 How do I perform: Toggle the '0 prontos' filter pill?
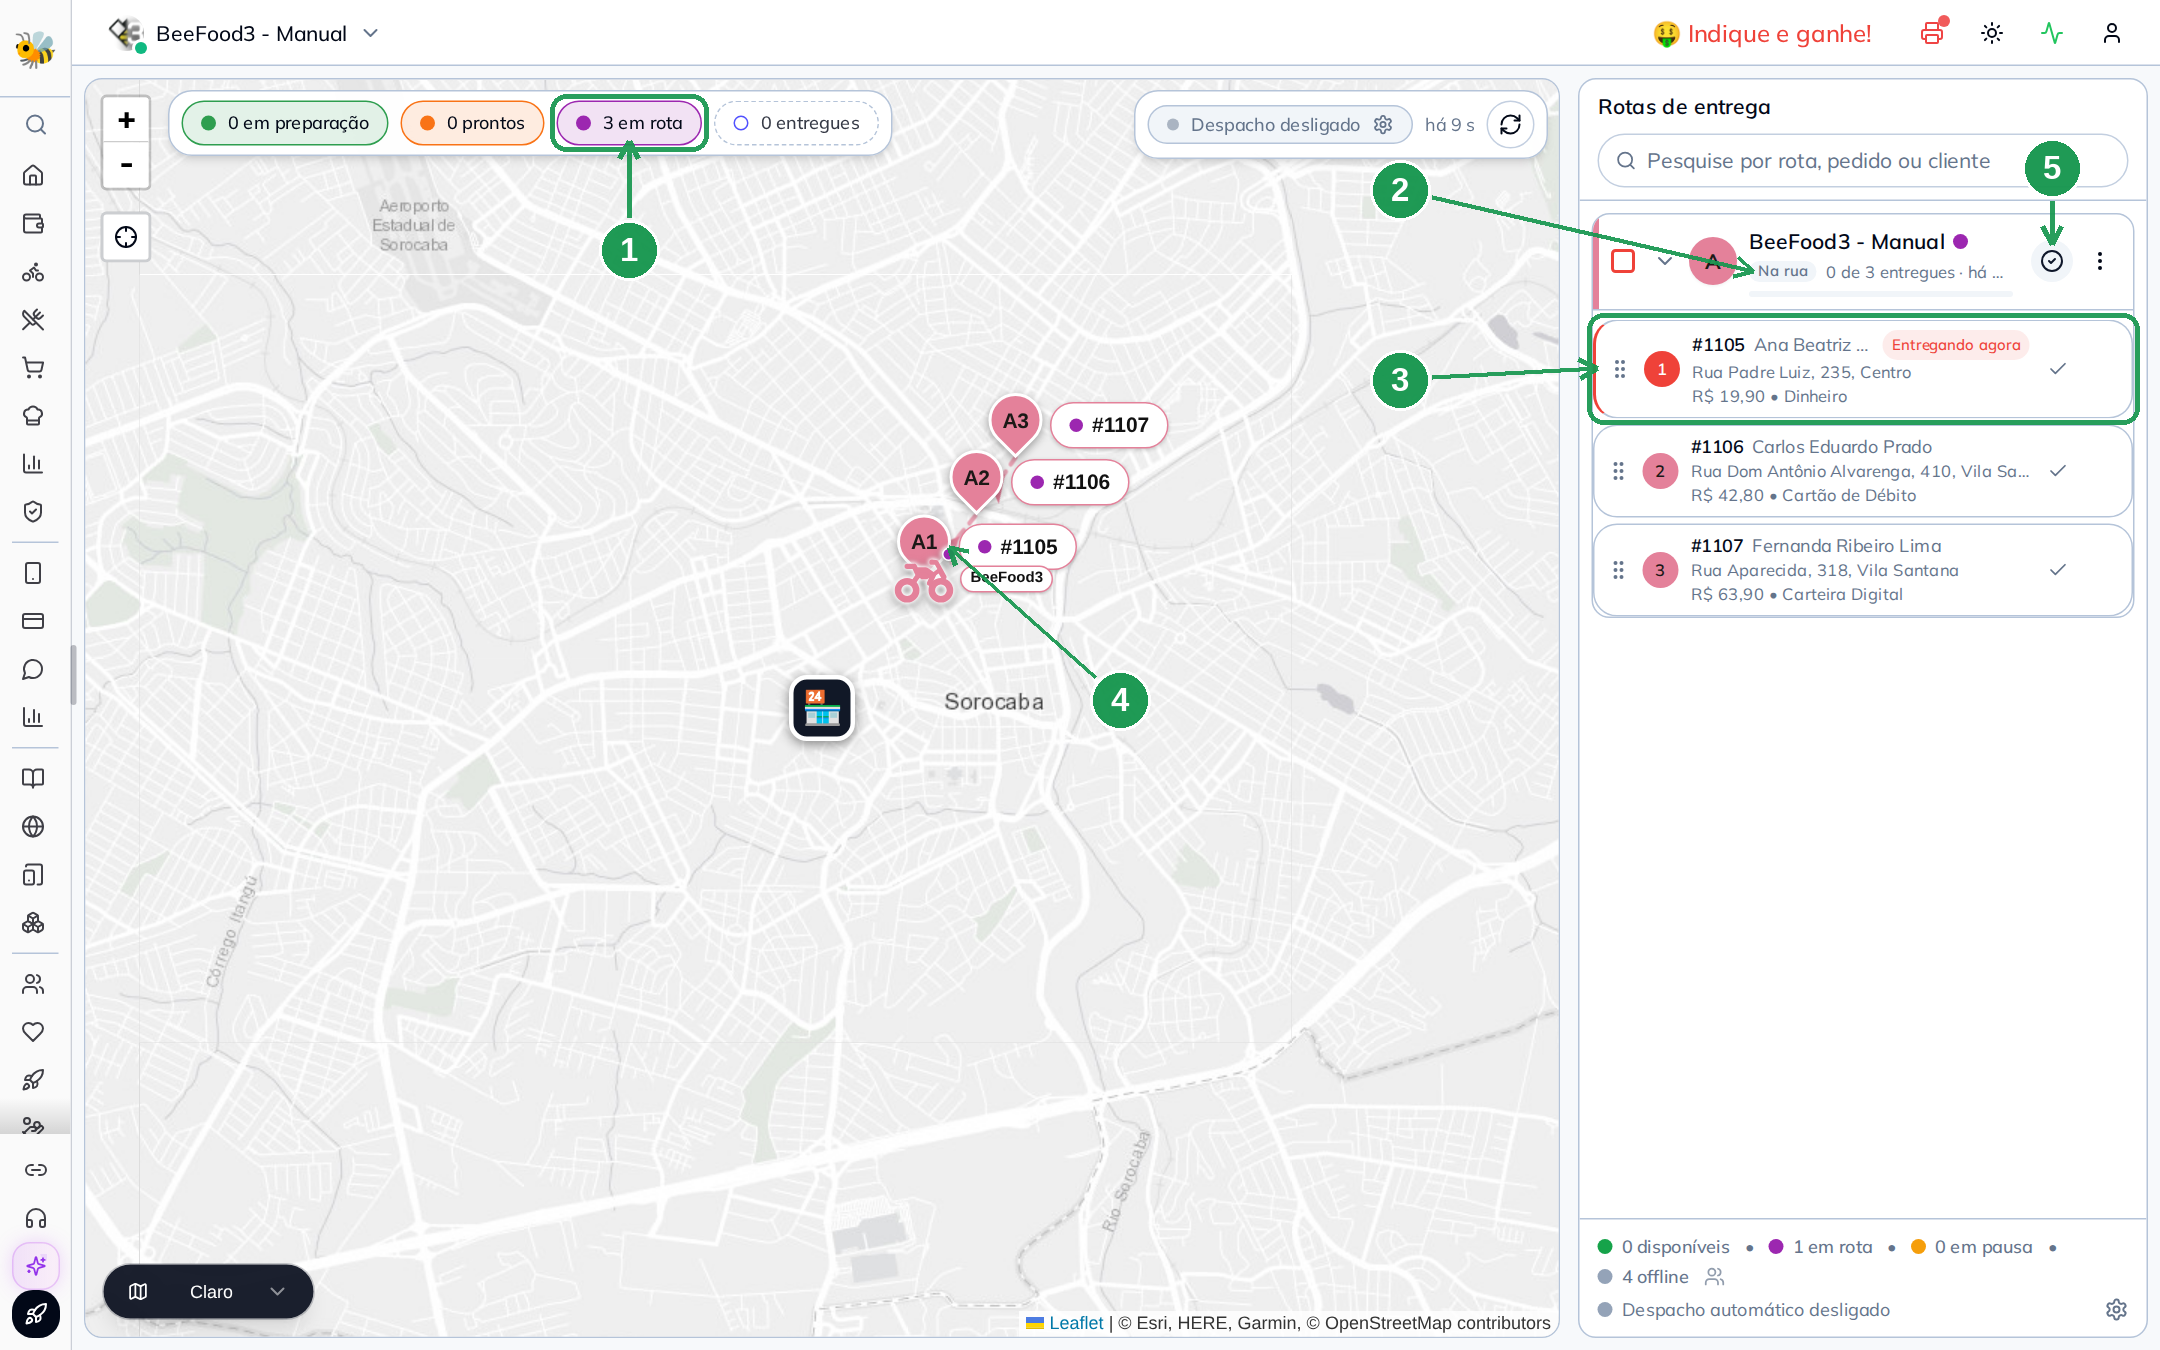pos(472,123)
